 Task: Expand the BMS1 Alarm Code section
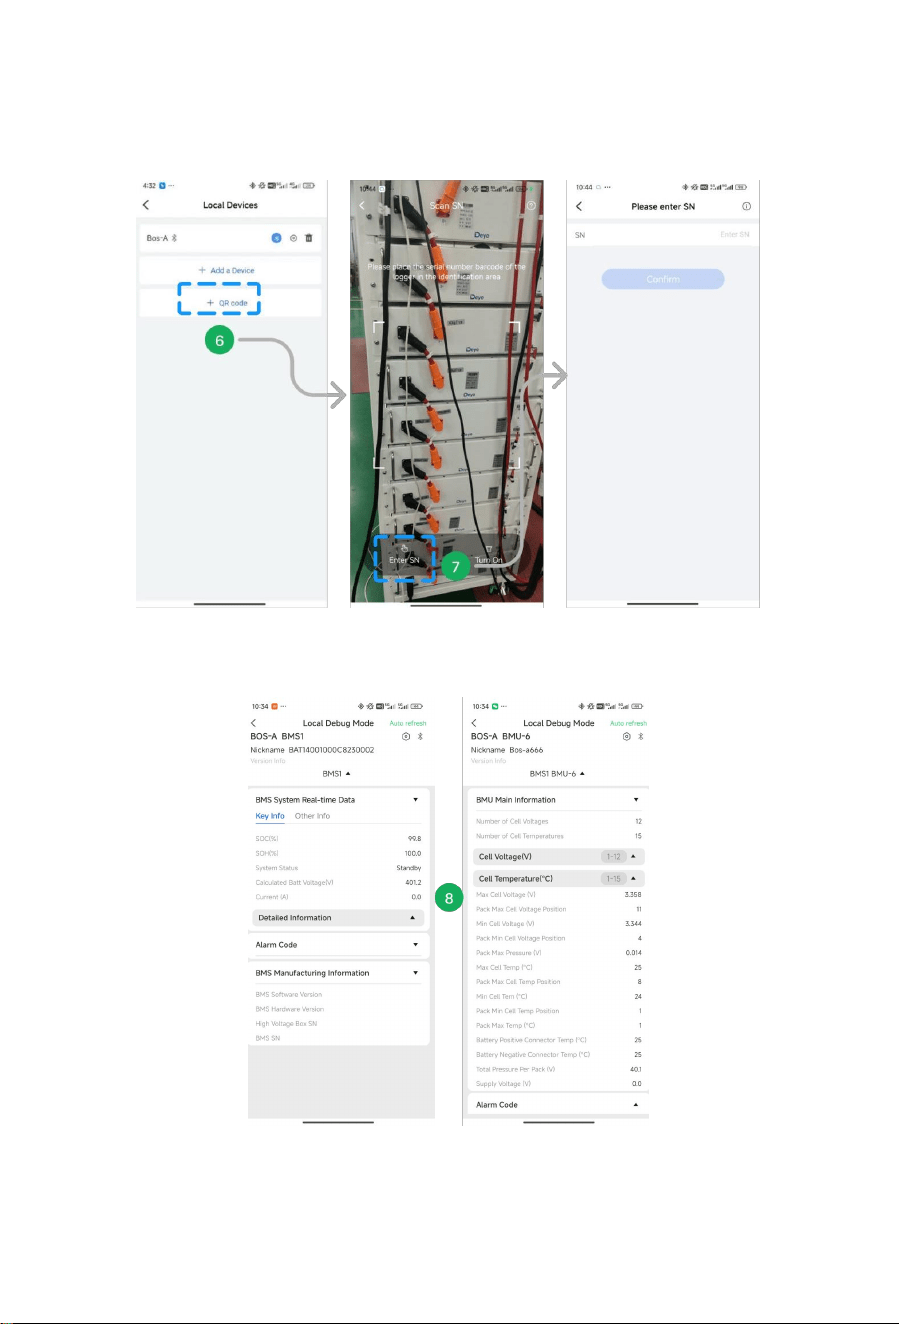(339, 944)
